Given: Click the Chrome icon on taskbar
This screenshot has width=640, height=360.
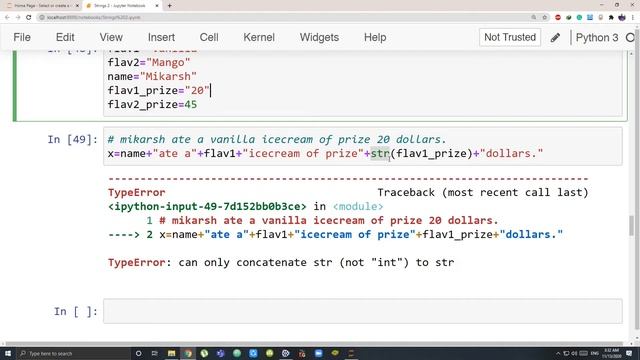Looking at the screenshot, I should [188, 353].
